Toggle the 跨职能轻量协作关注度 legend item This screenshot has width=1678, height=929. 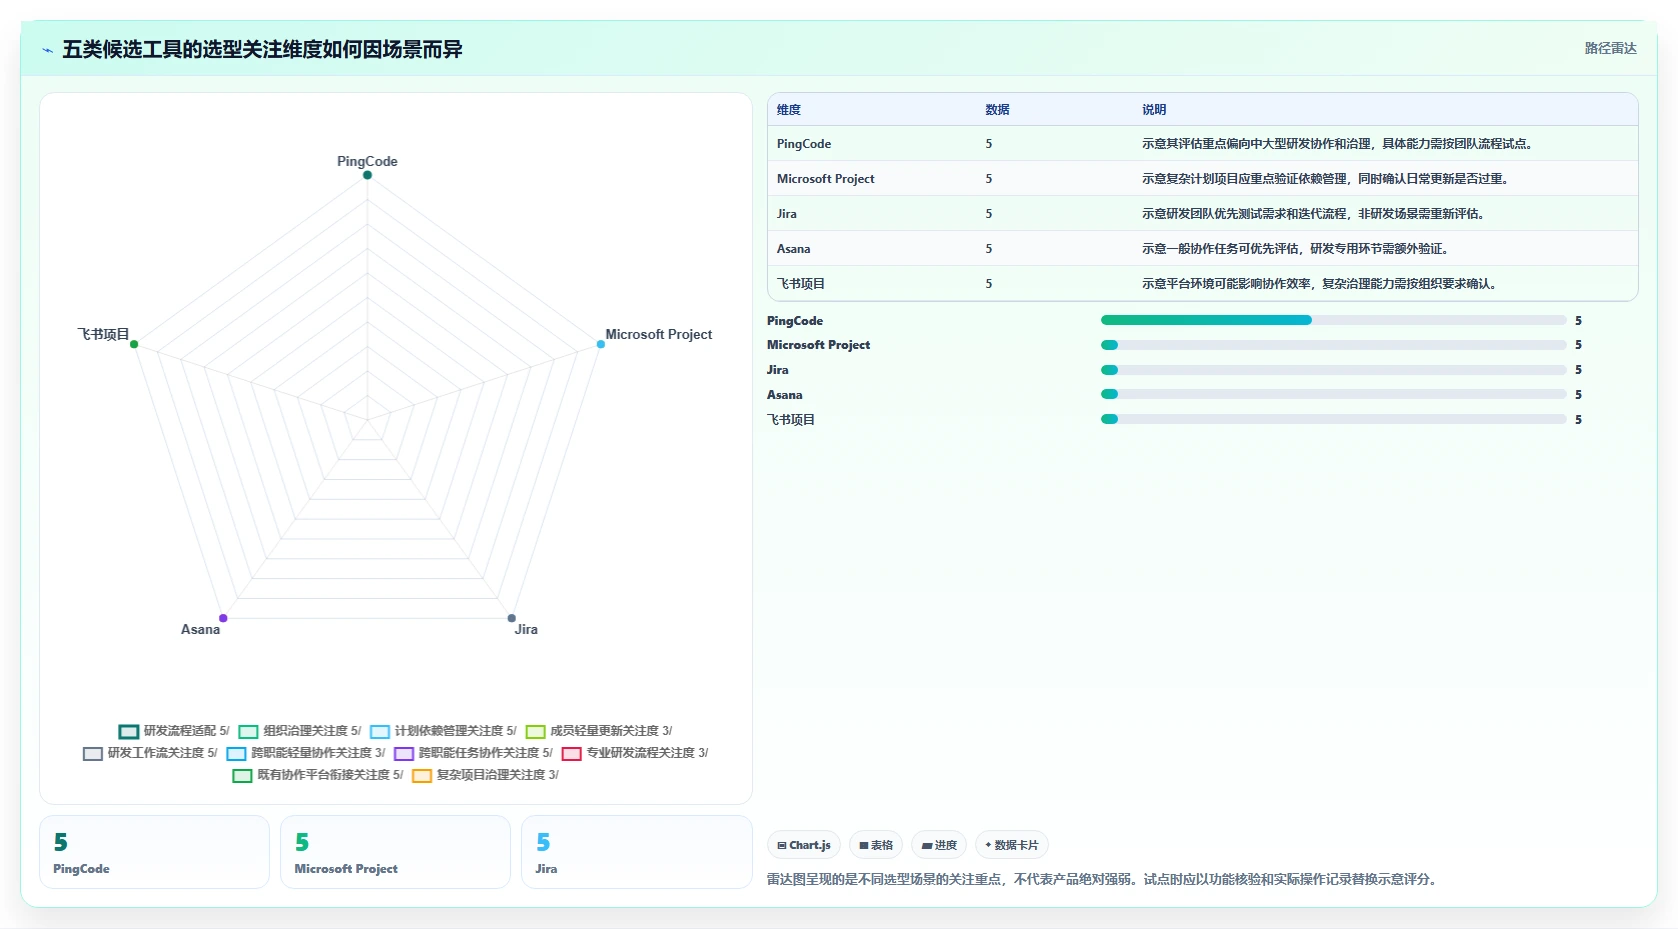coord(306,753)
